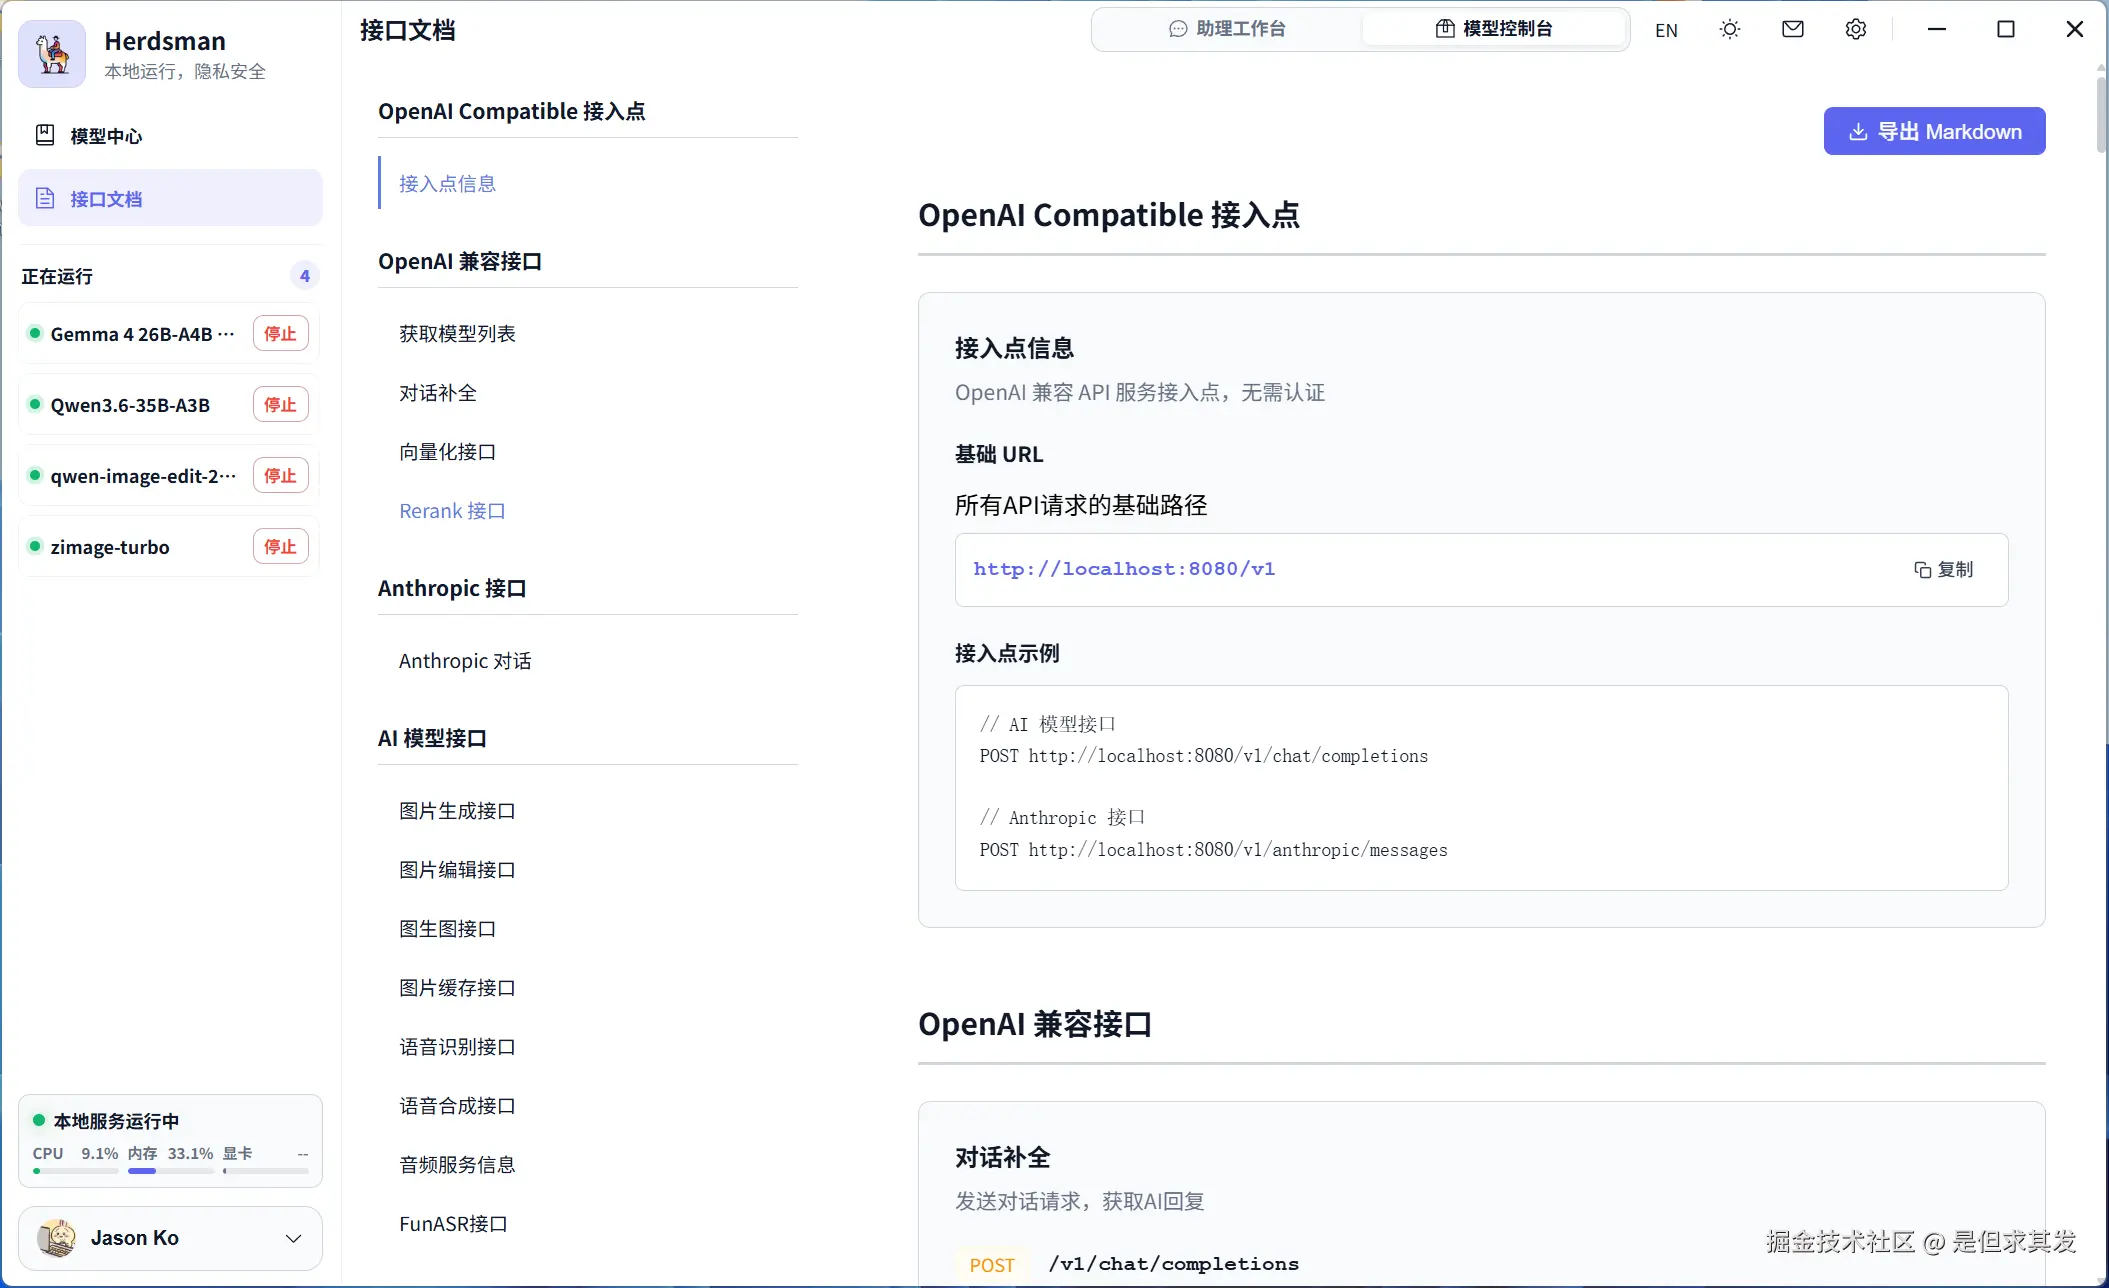The height and width of the screenshot is (1288, 2109).
Task: Select the Qwen3.6-35B-A3B running model
Action: coord(130,405)
